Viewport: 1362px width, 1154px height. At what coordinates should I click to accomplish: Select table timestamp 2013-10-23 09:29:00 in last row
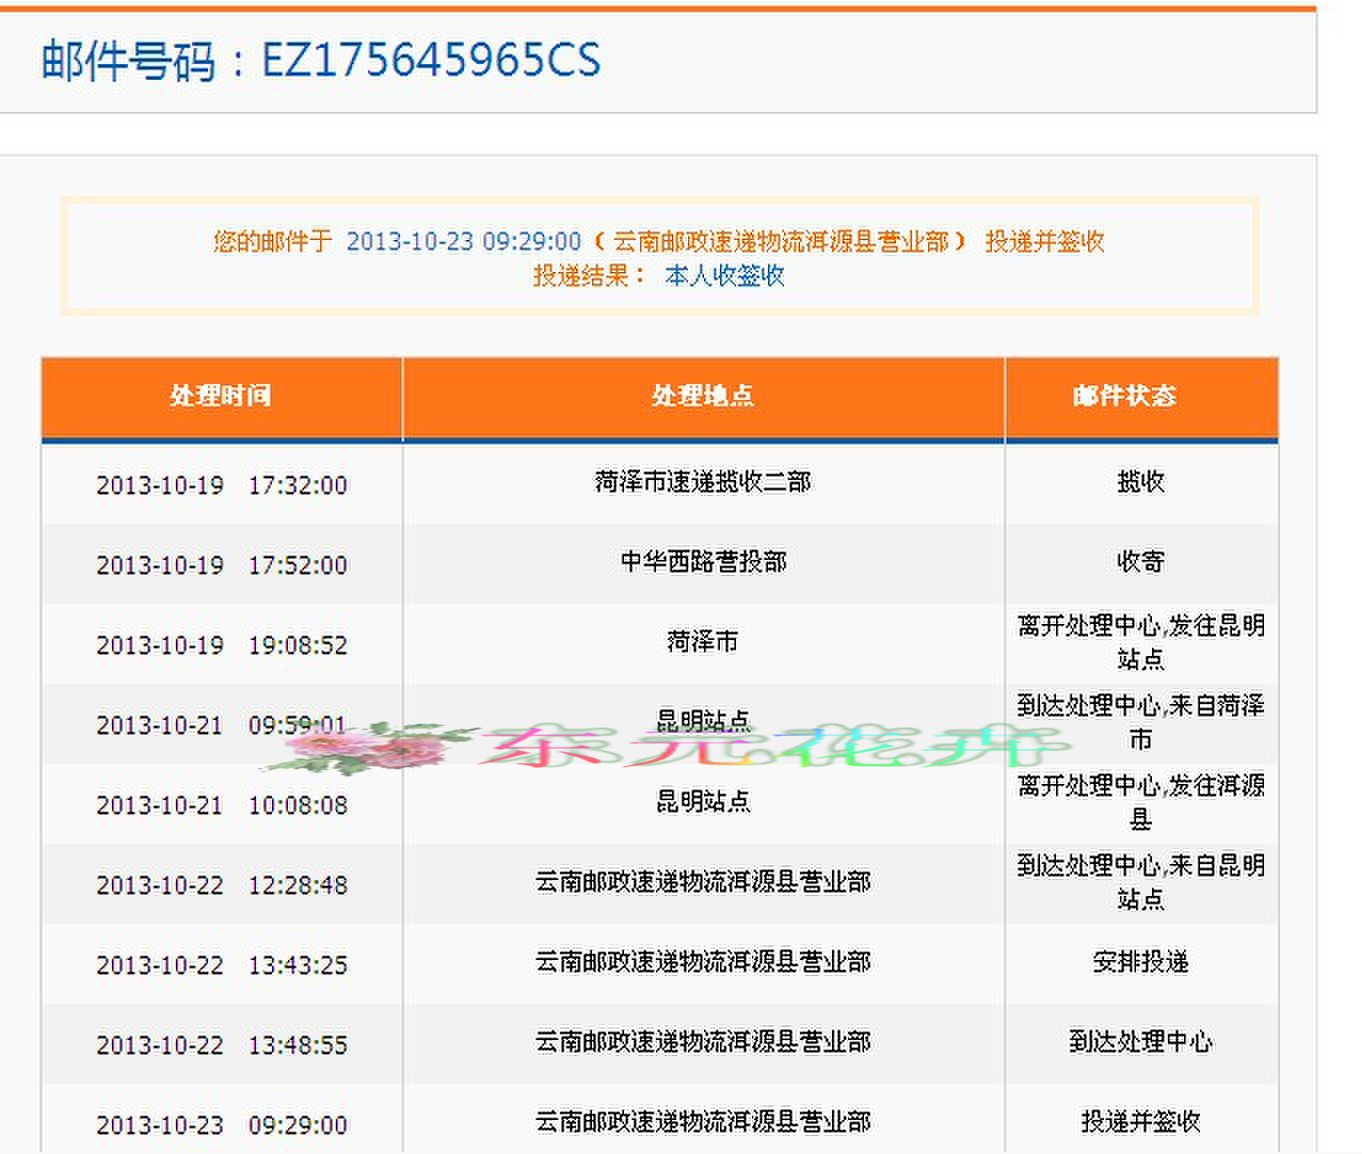[x=221, y=1125]
